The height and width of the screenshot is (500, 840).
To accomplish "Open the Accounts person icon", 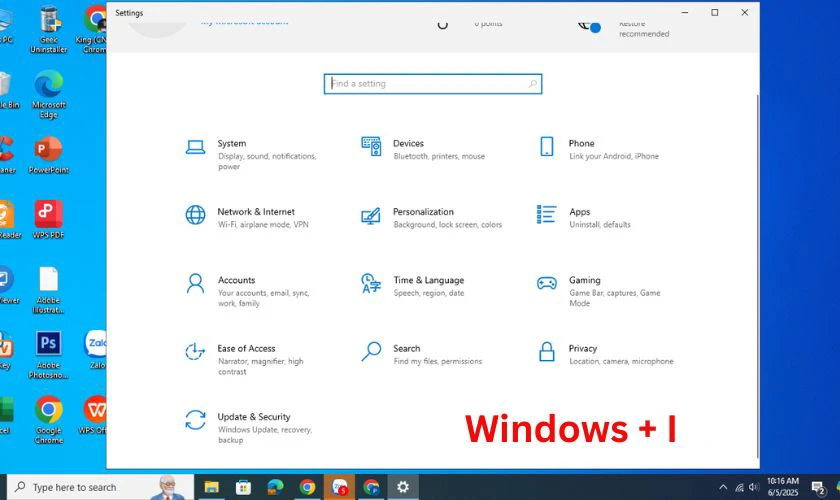I will [x=195, y=283].
